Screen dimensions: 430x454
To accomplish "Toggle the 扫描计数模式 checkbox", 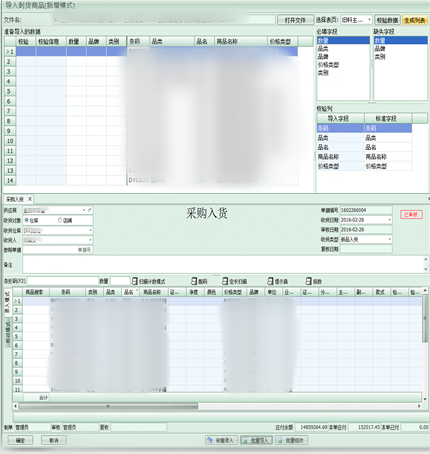I will (134, 281).
